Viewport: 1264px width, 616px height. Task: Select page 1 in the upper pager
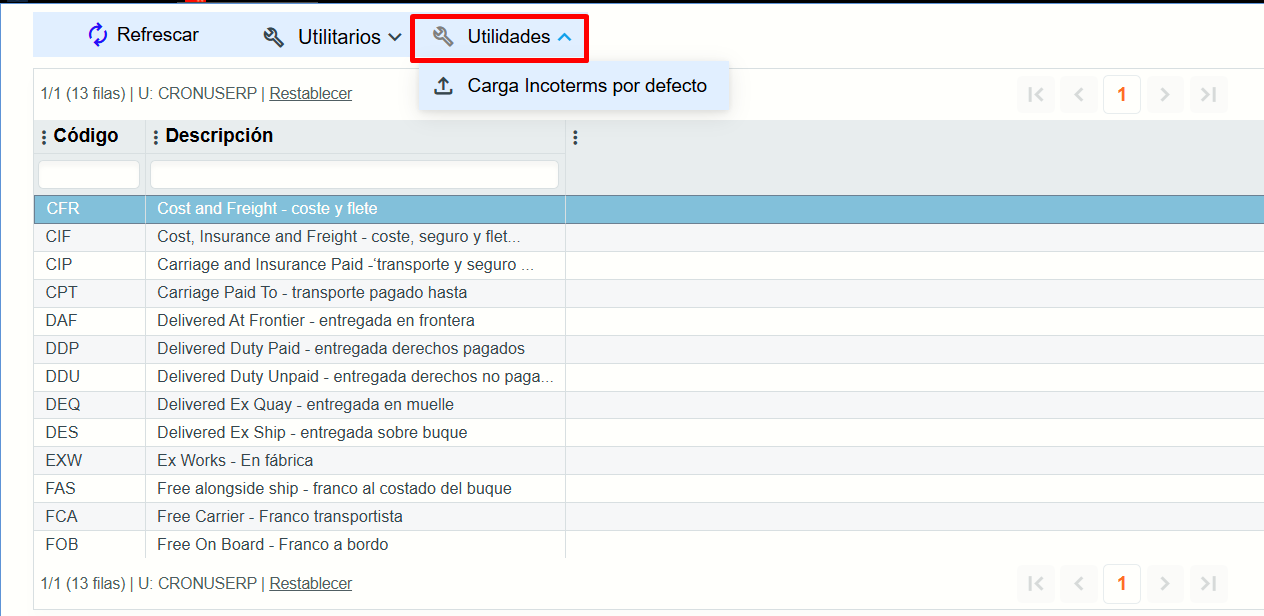pos(1122,95)
